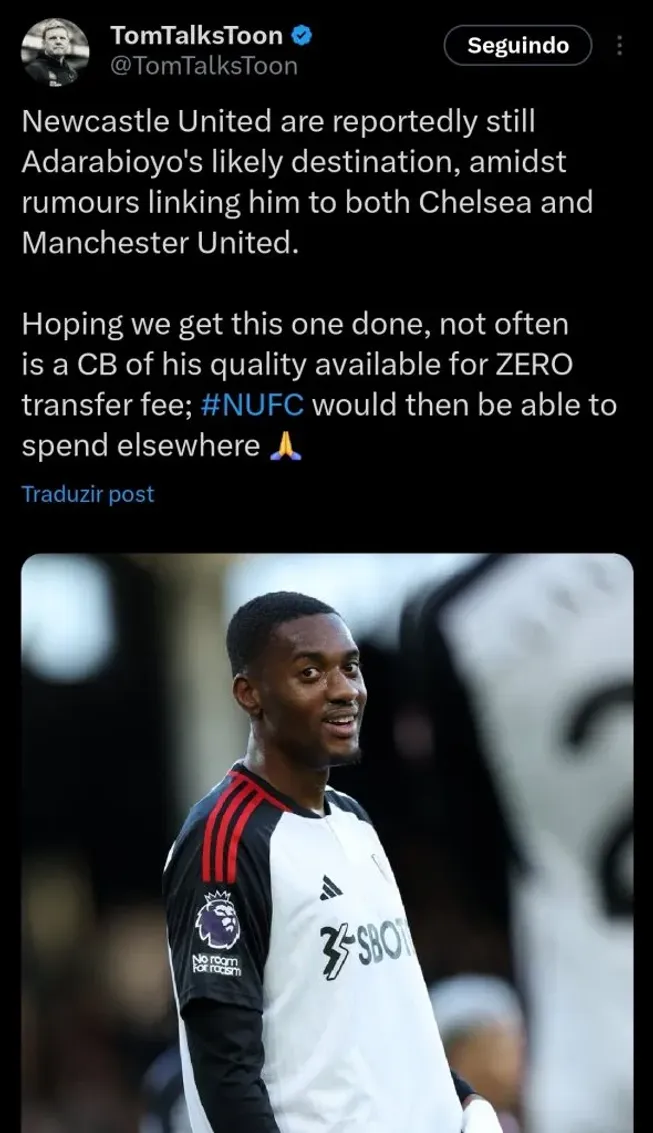This screenshot has width=653, height=1133.
Task: Open the TomTalksToon display name
Action: pyautogui.click(x=196, y=35)
